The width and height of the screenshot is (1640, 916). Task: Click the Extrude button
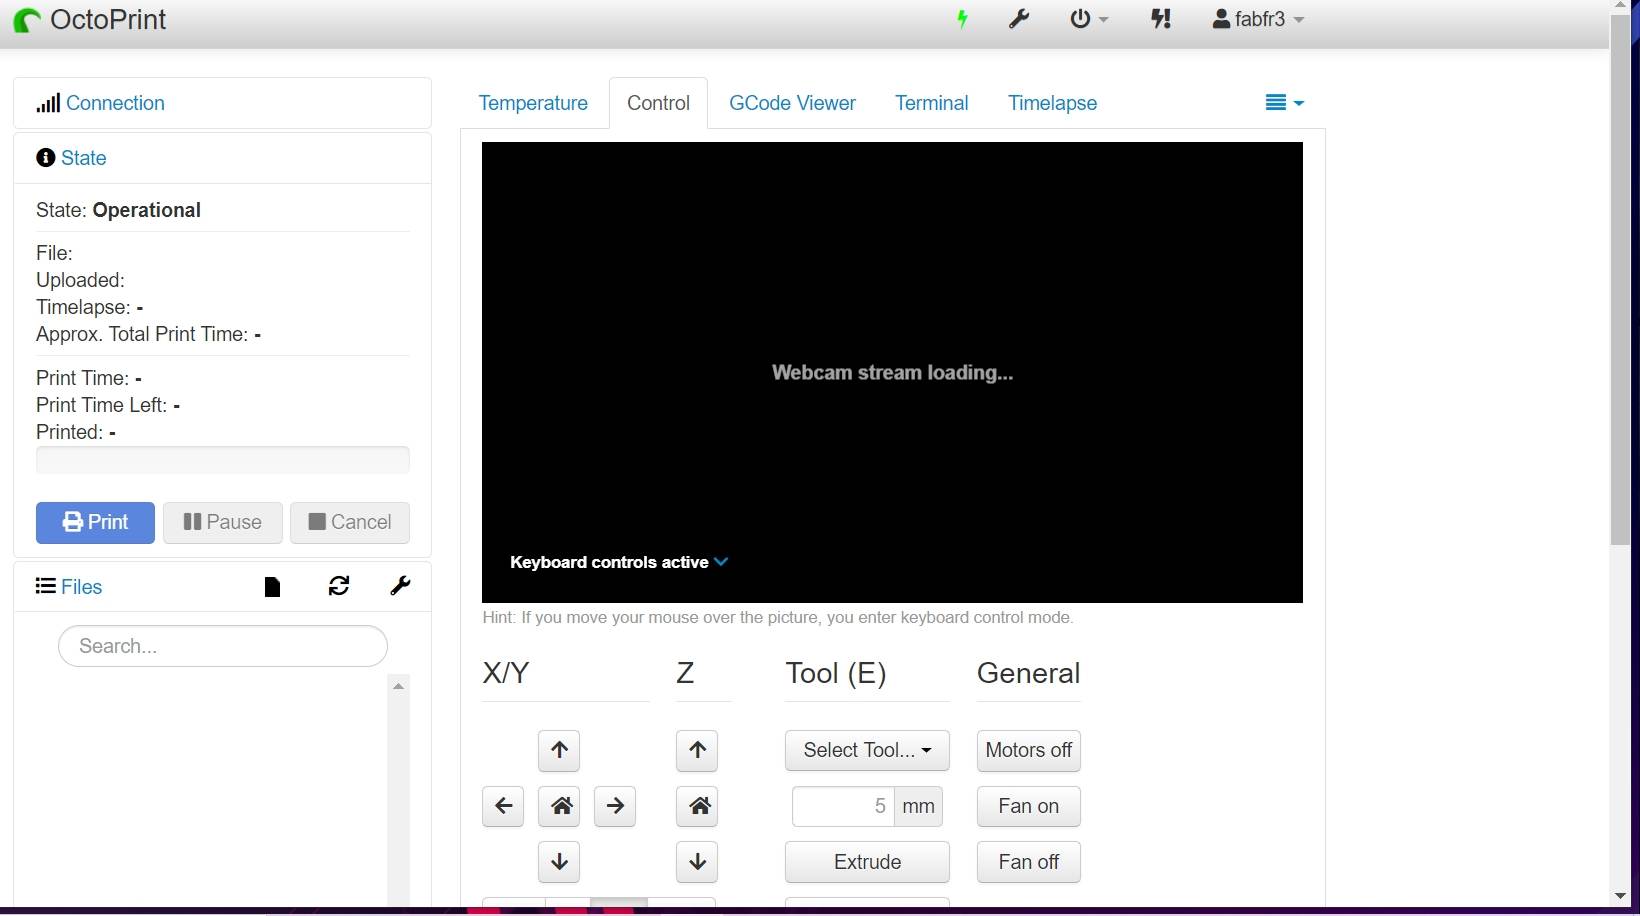tap(867, 862)
